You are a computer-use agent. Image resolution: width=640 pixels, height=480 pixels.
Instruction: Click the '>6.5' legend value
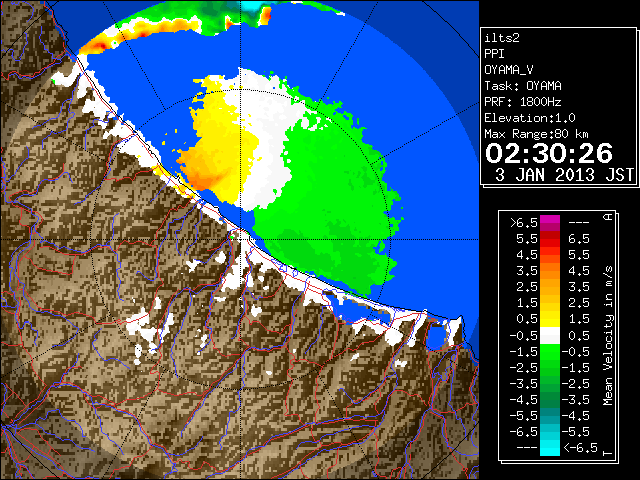click(x=524, y=223)
